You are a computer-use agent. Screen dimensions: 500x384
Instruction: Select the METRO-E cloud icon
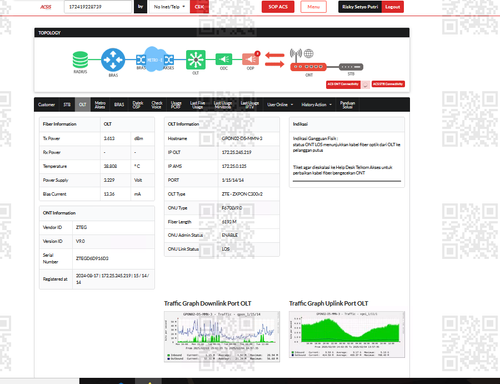pos(155,59)
